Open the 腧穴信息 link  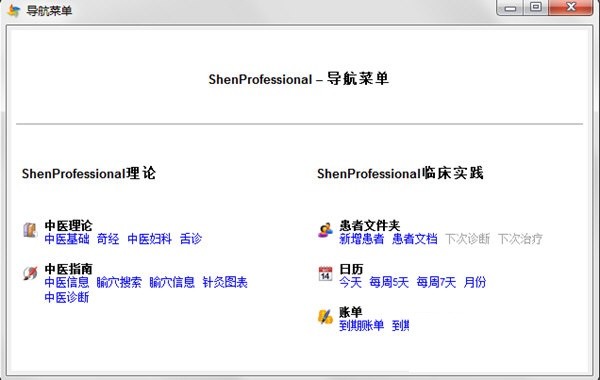pos(172,282)
